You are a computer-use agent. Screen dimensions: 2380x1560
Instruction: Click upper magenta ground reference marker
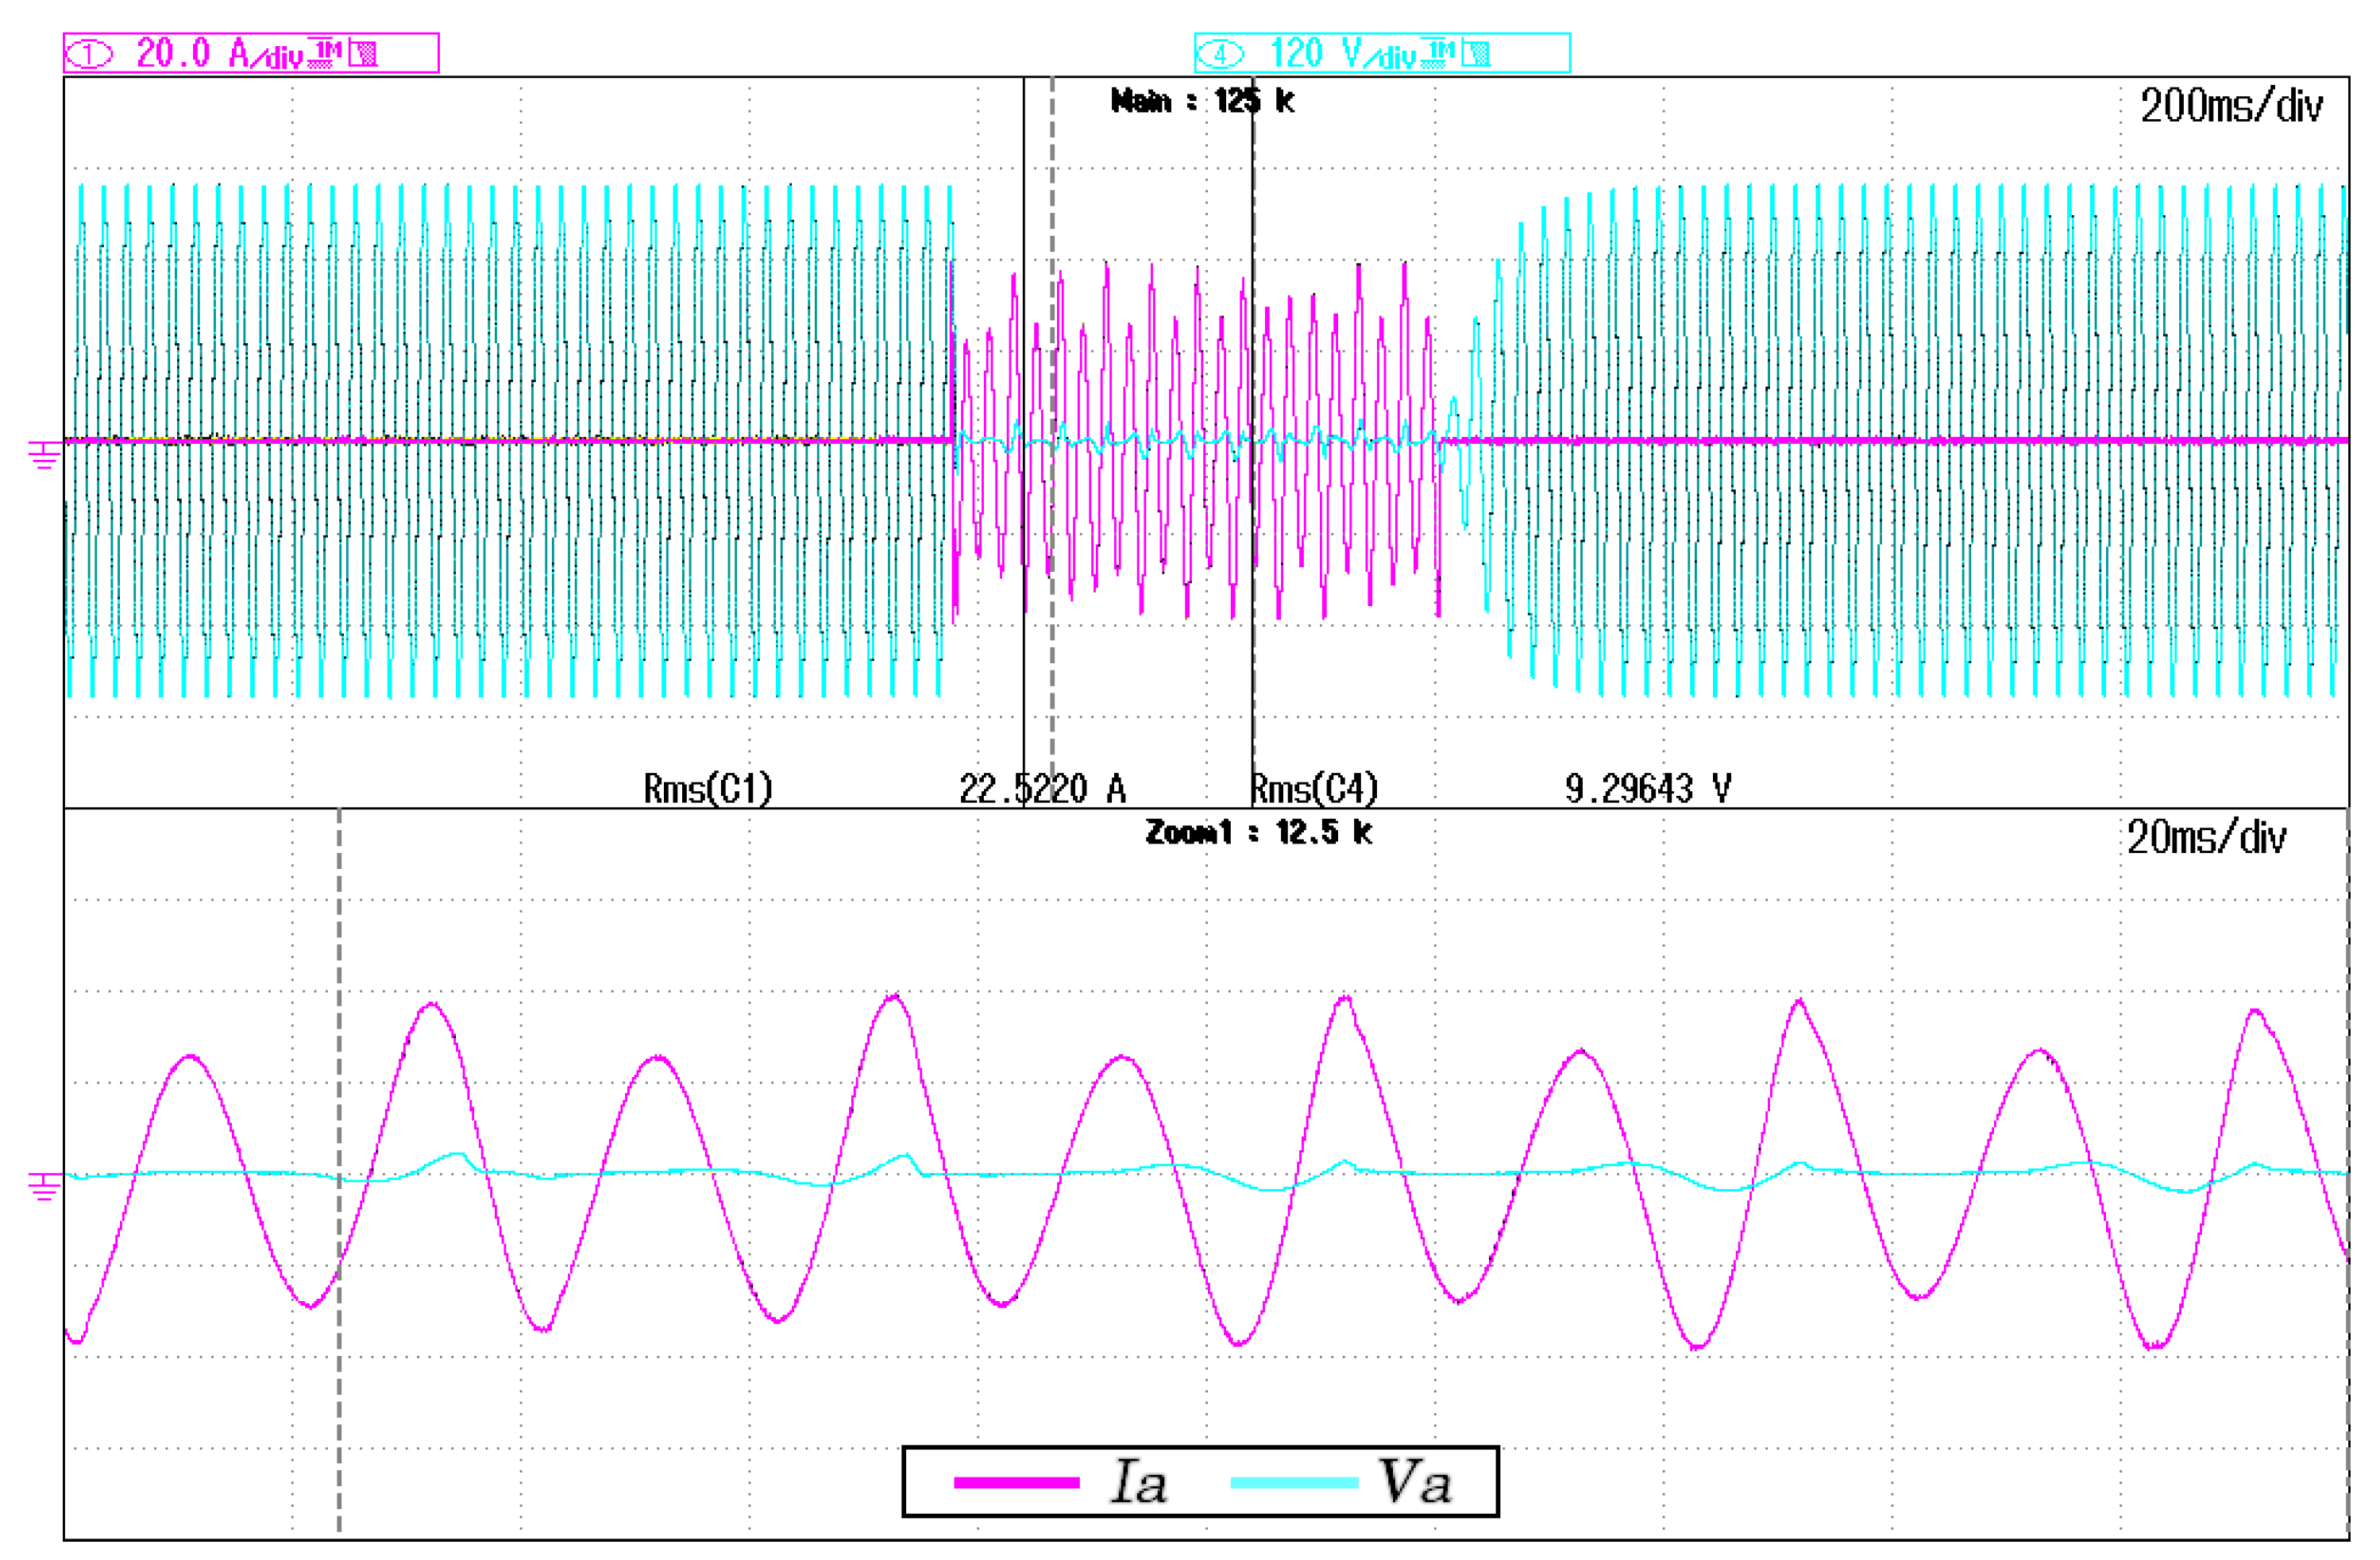click(44, 456)
